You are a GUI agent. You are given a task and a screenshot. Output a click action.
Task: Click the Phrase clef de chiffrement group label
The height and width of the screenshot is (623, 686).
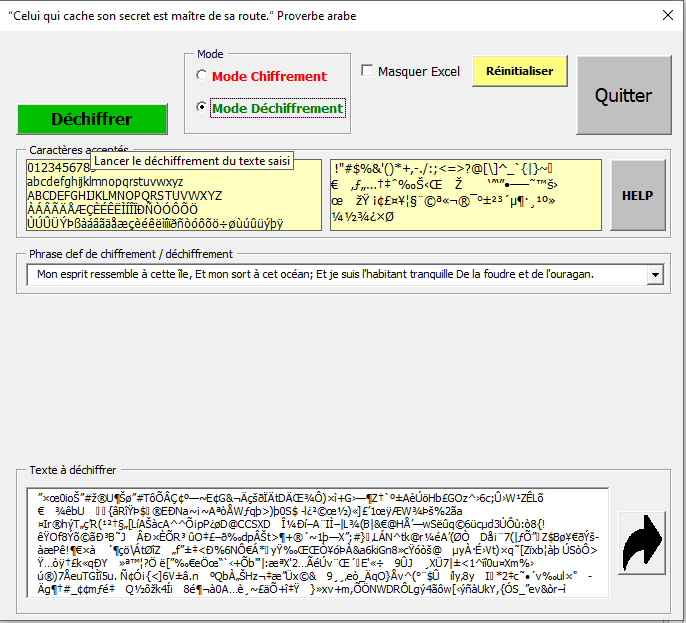pos(130,254)
